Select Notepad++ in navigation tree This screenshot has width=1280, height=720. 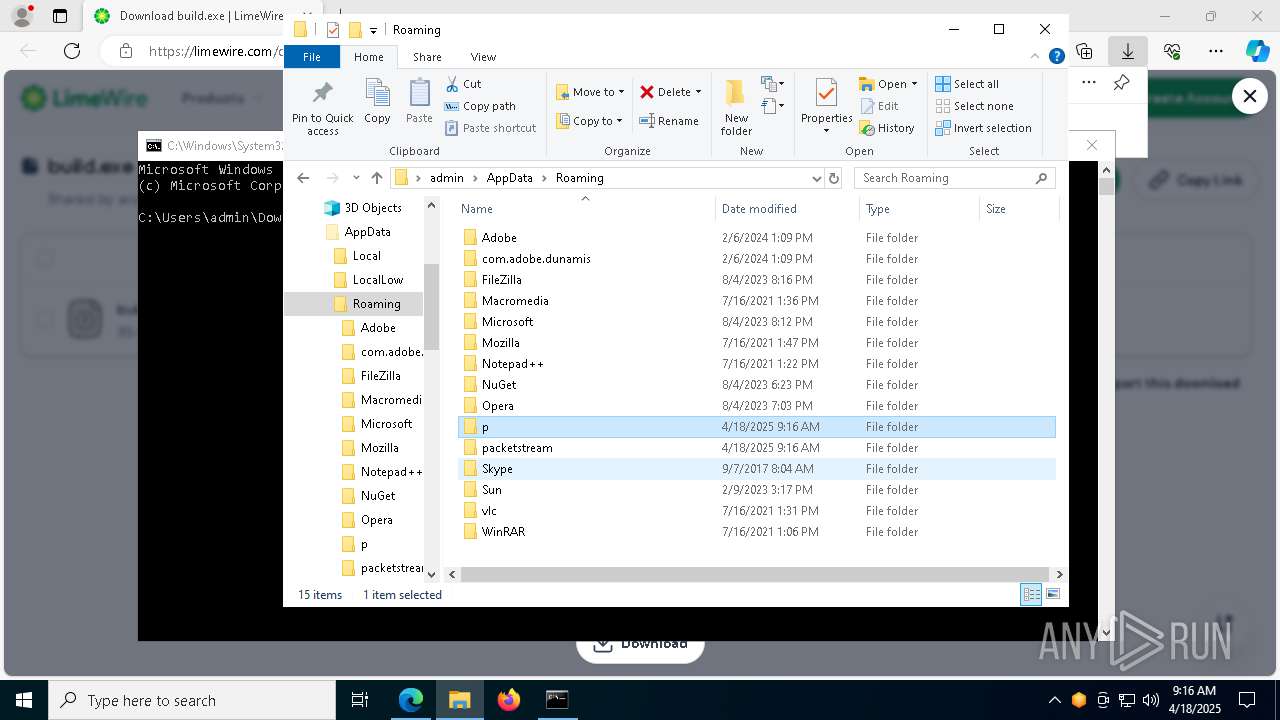click(x=391, y=472)
